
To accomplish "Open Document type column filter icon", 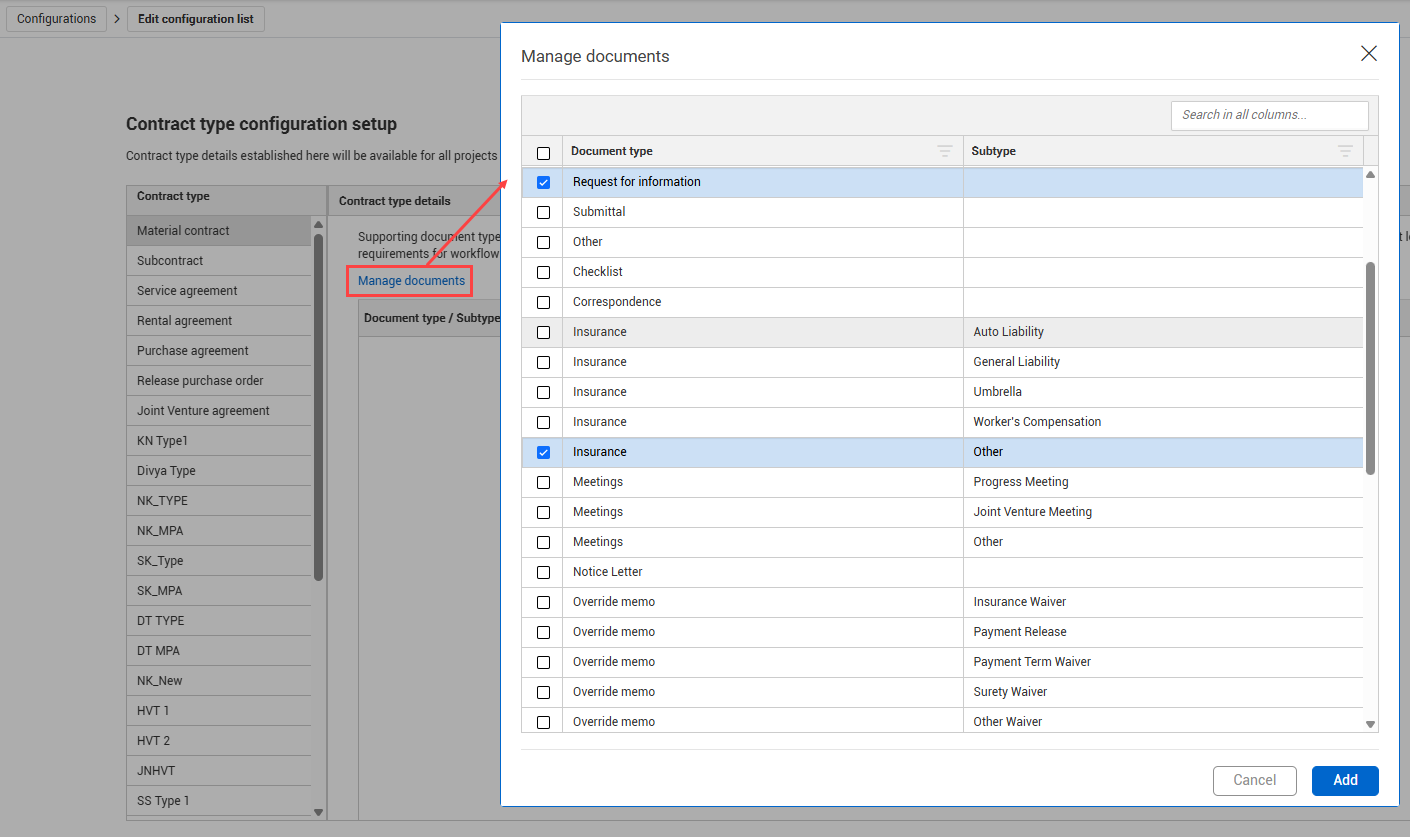I will pyautogui.click(x=944, y=151).
